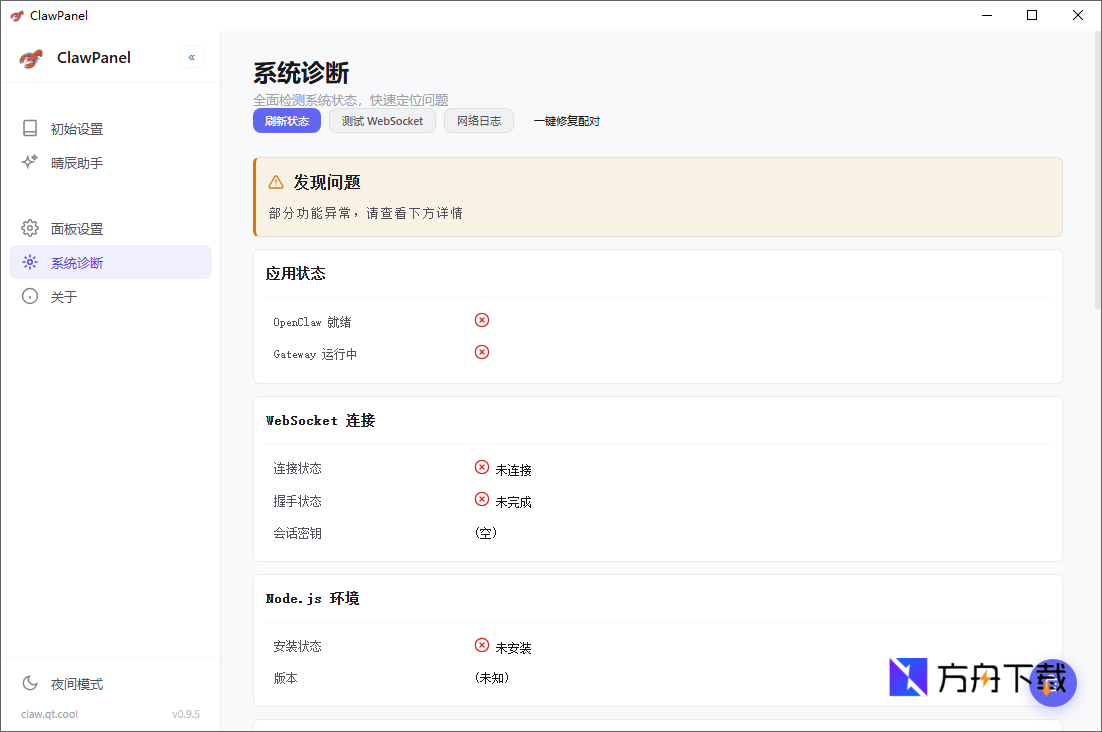Click the floating assistant button at bottom right
Viewport: 1102px width, 732px height.
pyautogui.click(x=1052, y=683)
